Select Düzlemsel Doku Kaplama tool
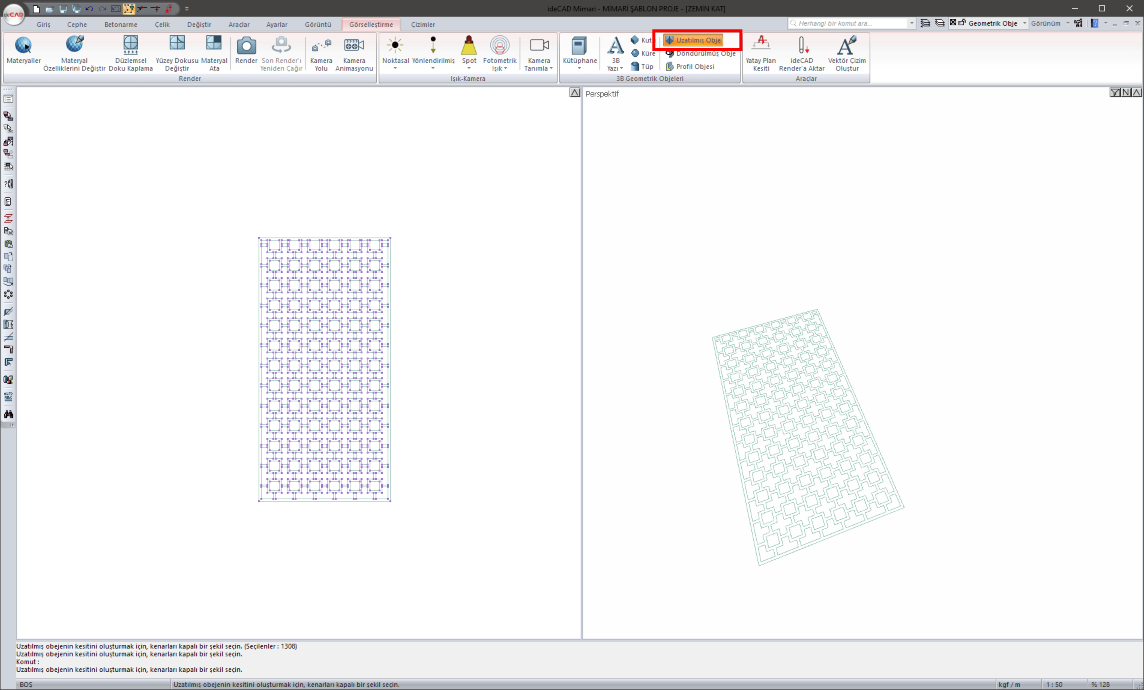Screen dimensions: 1144x690 [x=130, y=51]
